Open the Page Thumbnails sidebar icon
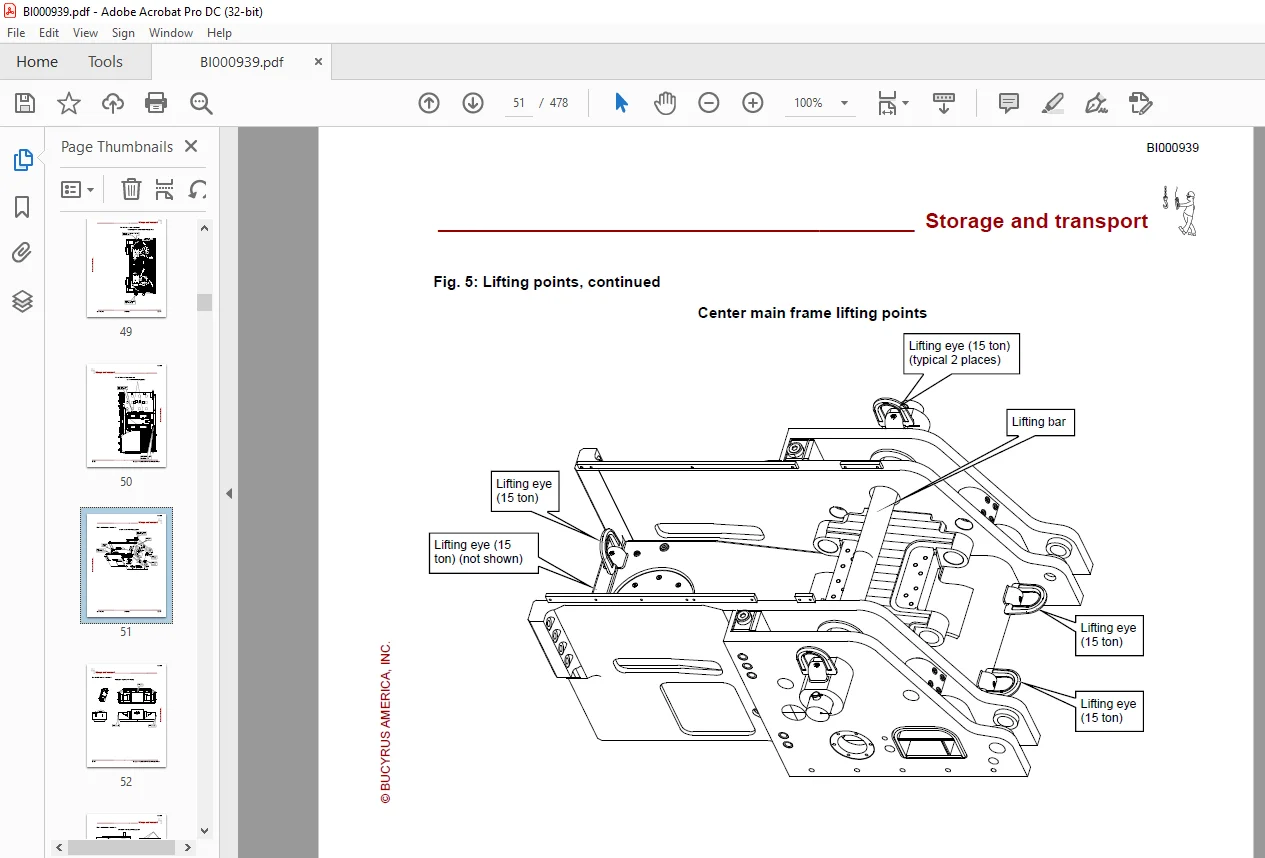1265x858 pixels. (x=22, y=160)
